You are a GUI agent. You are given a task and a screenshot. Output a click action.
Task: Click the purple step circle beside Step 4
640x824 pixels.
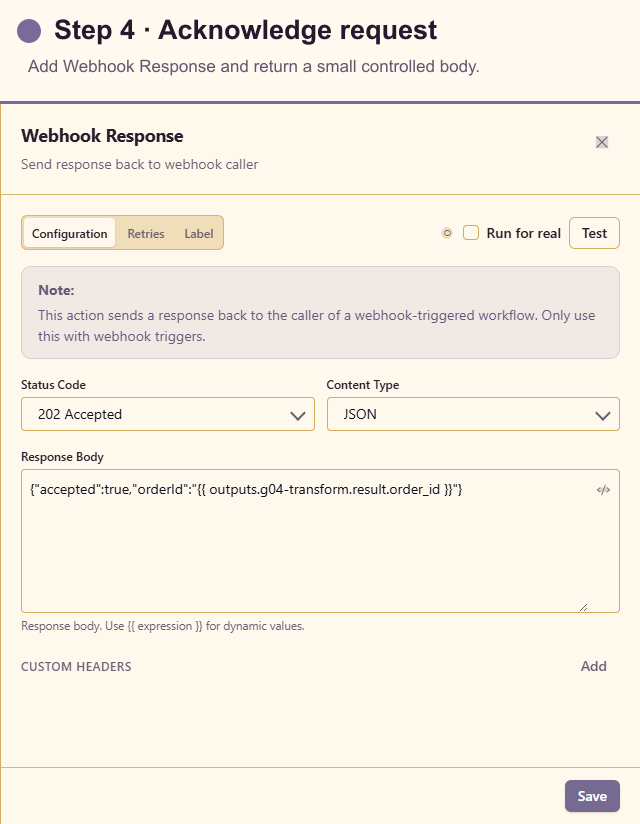[29, 30]
